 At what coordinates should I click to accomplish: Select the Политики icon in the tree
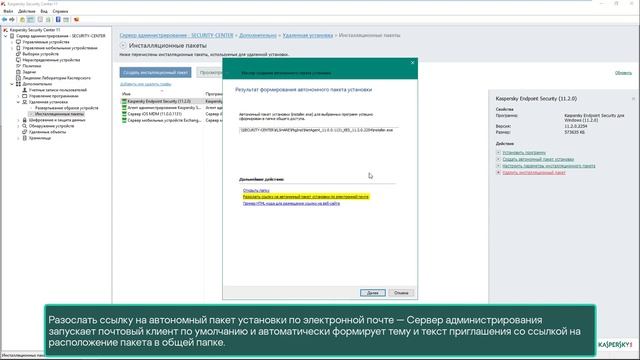[18, 66]
